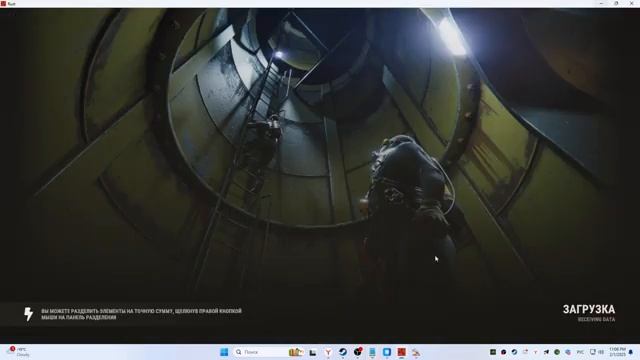Click the dark green tray icon
Viewport: 640px width, 360px height.
pyautogui.click(x=493, y=352)
